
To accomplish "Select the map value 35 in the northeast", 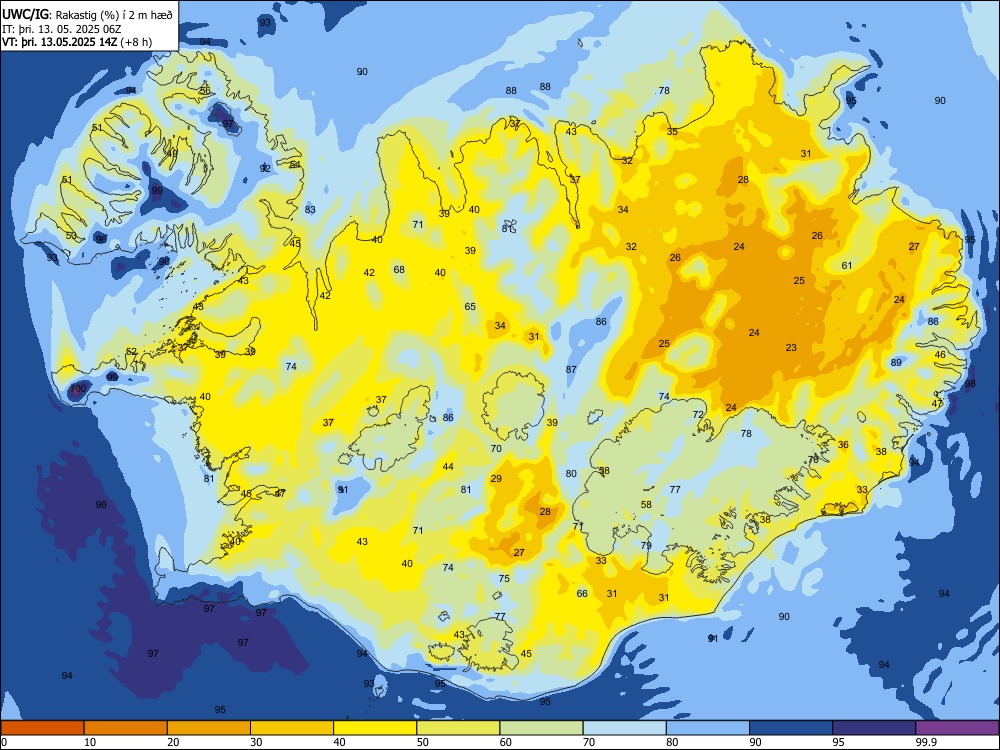I will click(x=672, y=131).
